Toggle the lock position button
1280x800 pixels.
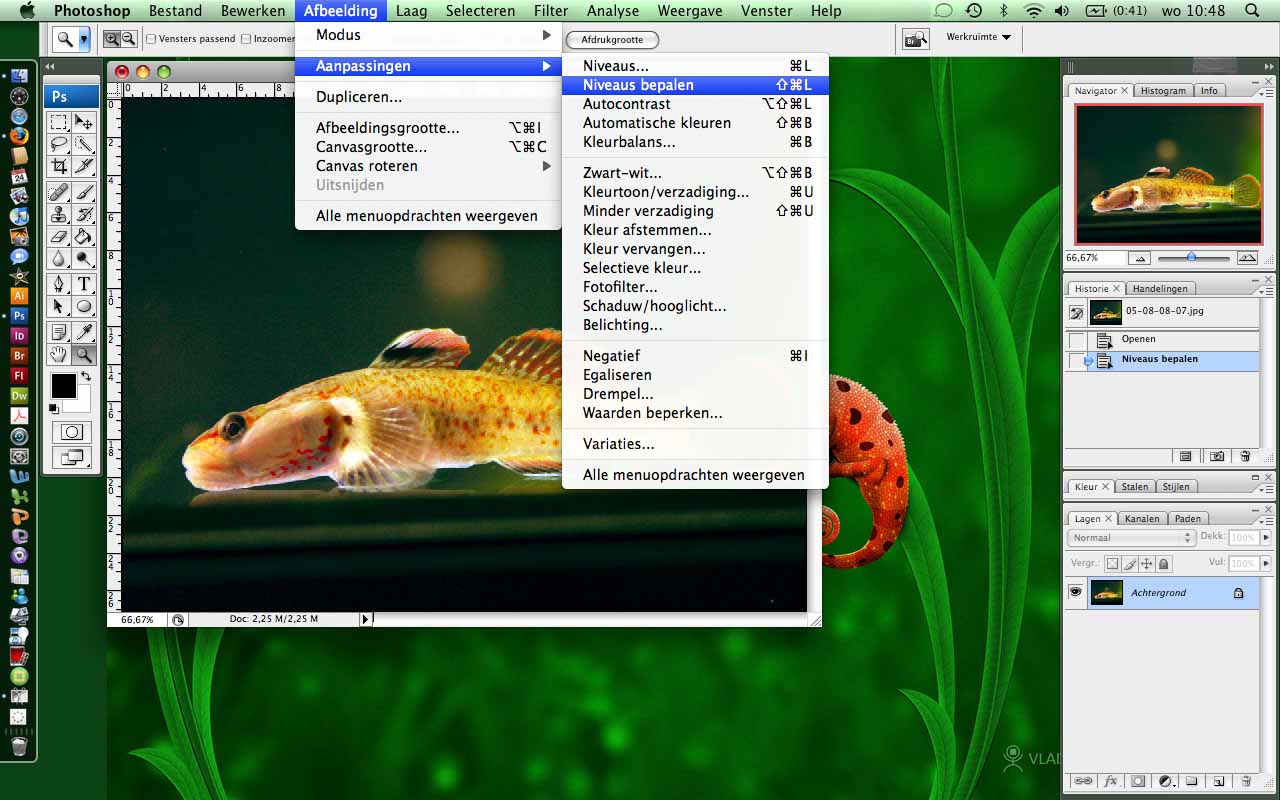click(x=1146, y=564)
